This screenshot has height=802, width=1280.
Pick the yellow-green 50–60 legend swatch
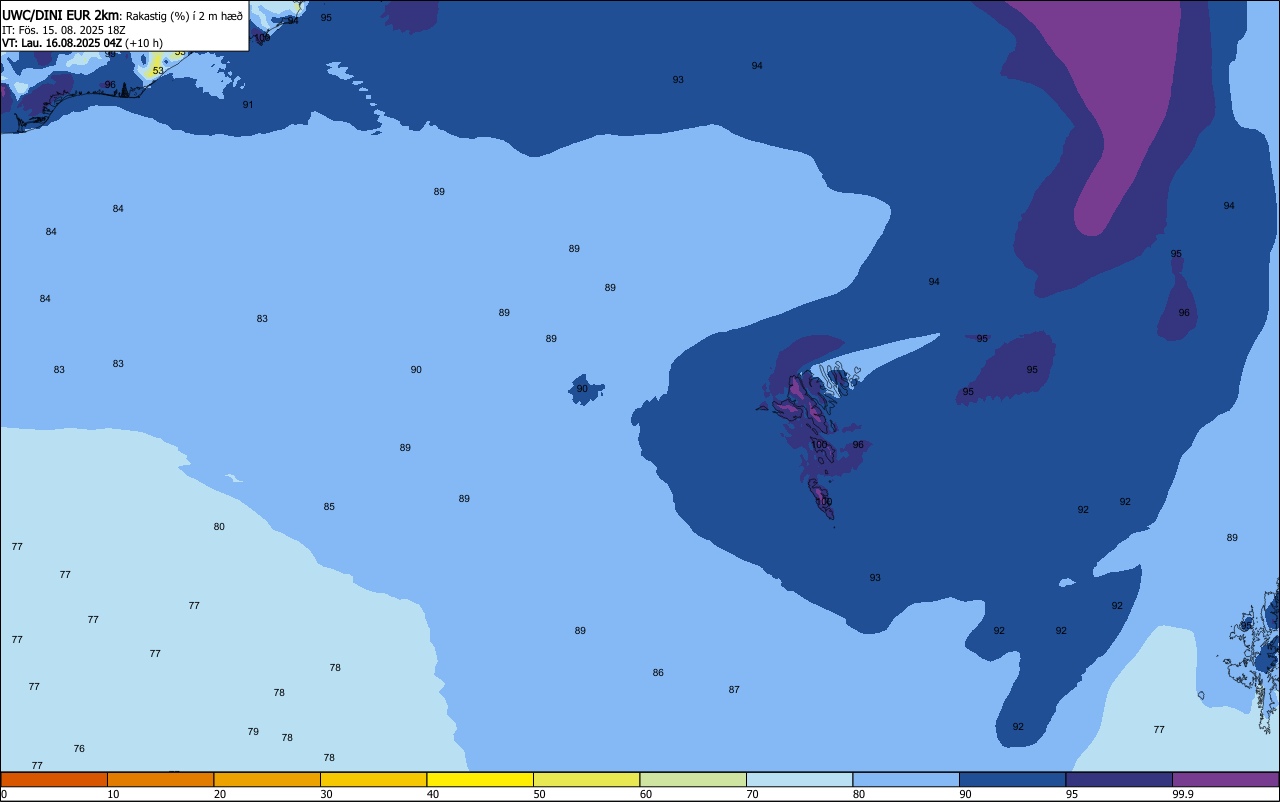(586, 779)
